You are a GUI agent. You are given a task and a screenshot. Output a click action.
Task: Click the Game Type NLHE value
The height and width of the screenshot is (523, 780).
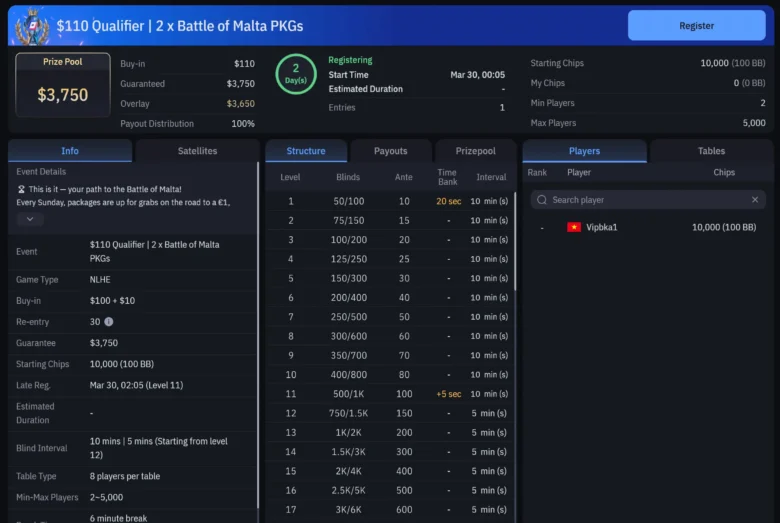tap(100, 280)
